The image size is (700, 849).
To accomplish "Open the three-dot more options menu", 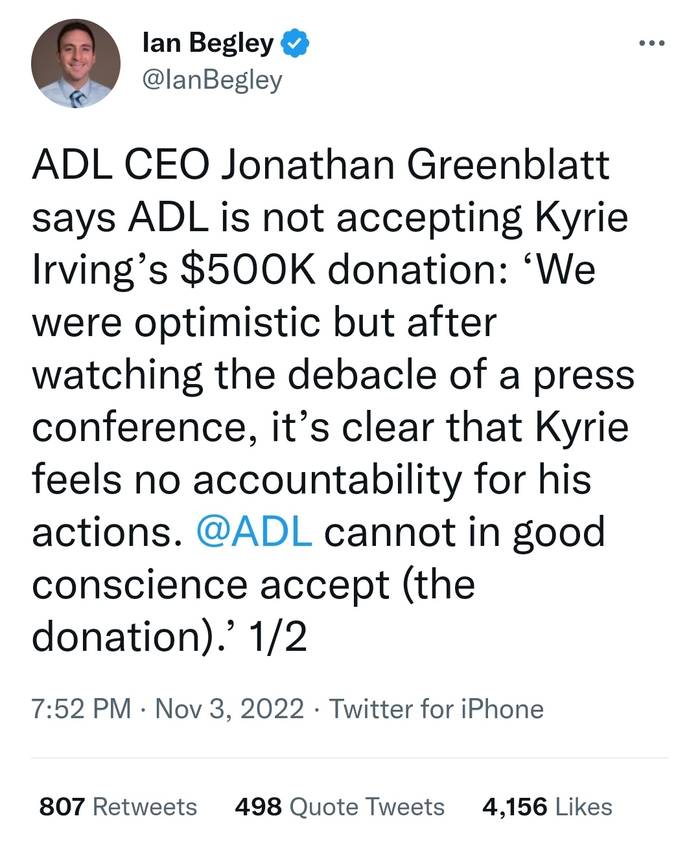I will coord(651,43).
